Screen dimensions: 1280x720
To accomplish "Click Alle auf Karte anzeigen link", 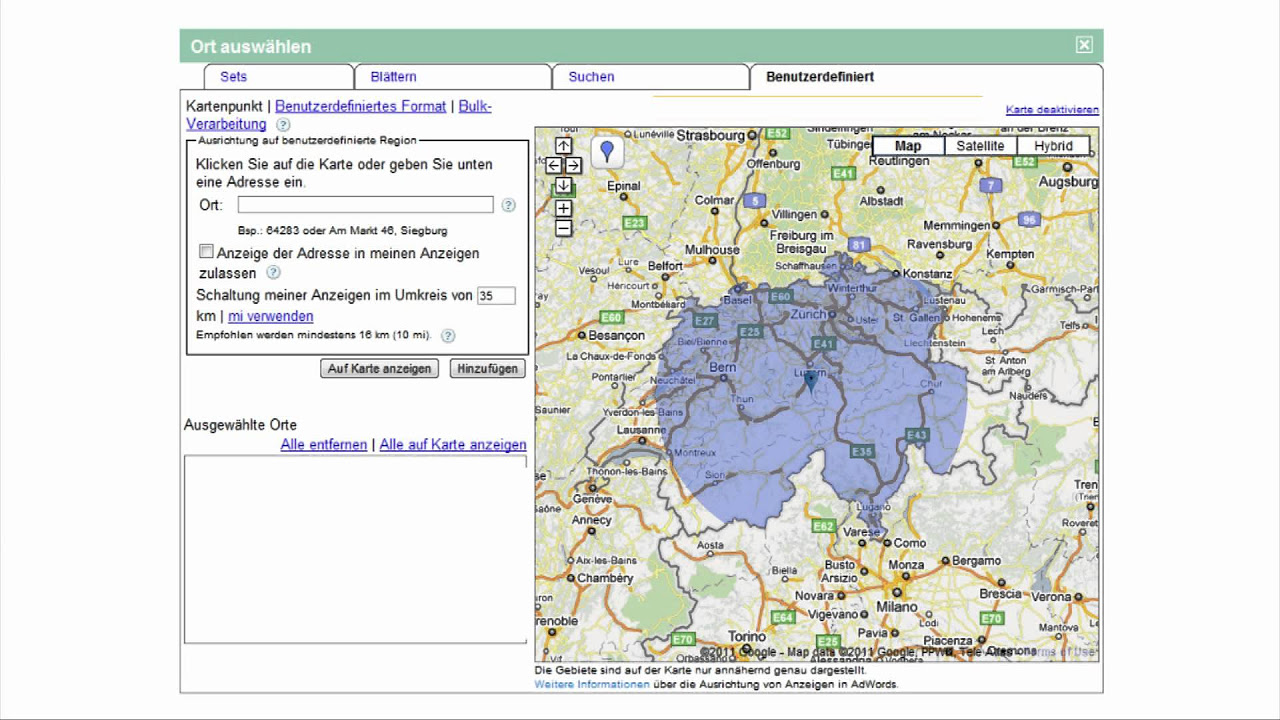I will (x=453, y=444).
